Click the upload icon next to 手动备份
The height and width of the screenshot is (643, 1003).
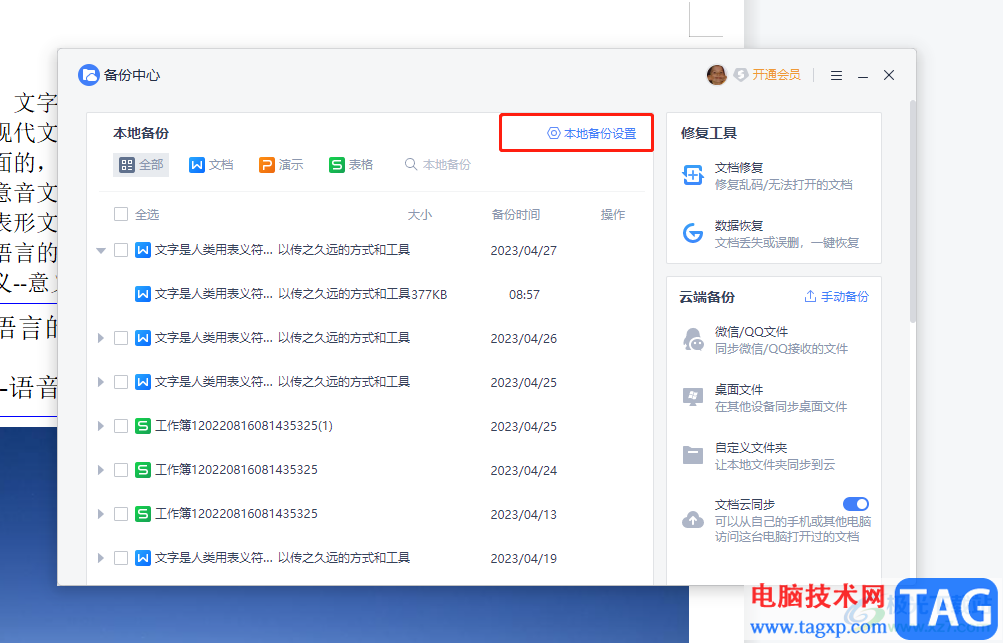point(810,296)
